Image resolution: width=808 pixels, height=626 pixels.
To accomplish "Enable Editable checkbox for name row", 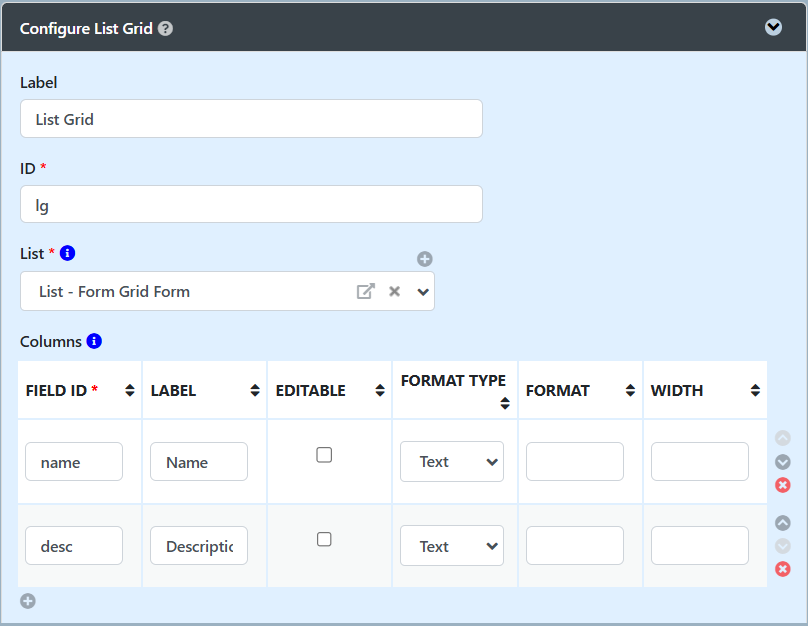I will point(324,455).
